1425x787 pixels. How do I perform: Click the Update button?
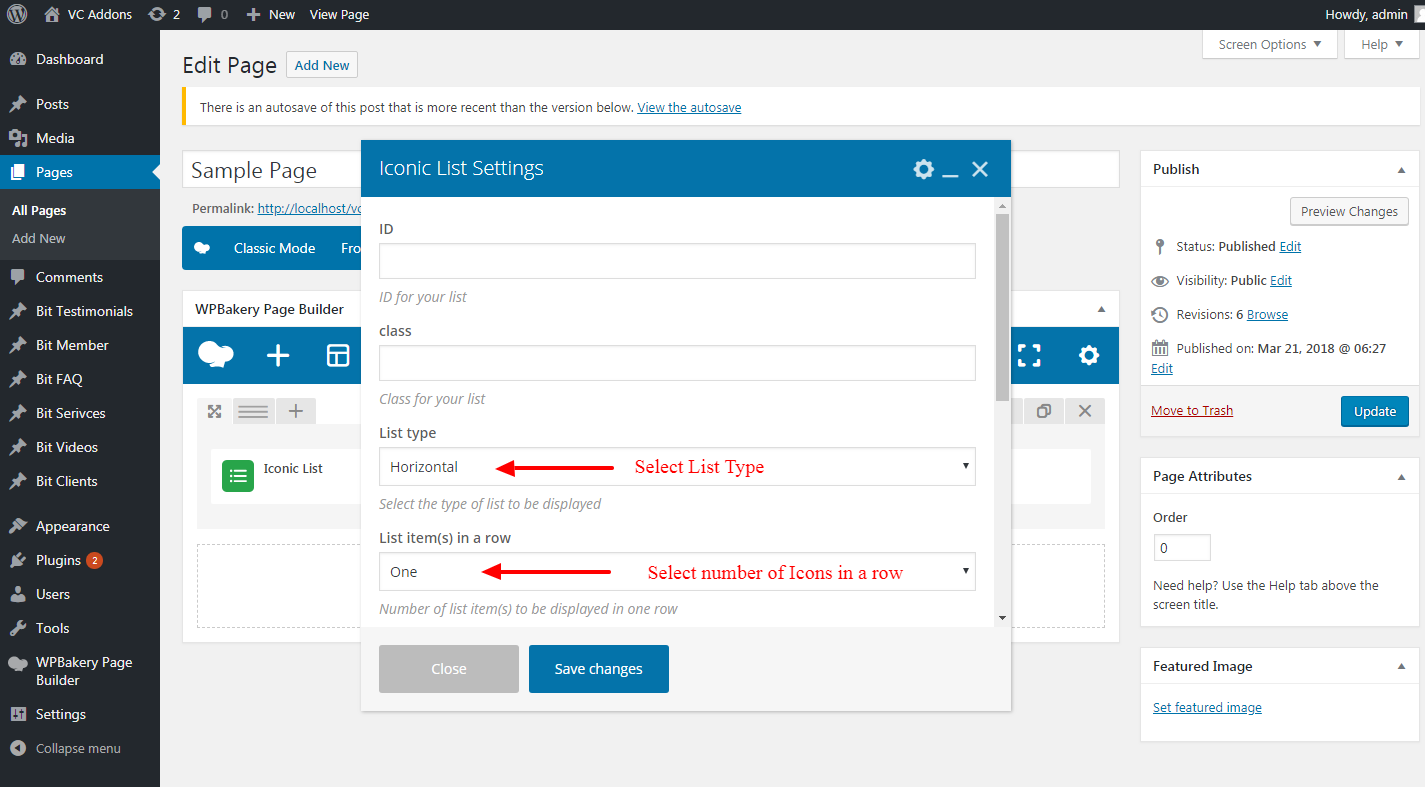(1374, 411)
